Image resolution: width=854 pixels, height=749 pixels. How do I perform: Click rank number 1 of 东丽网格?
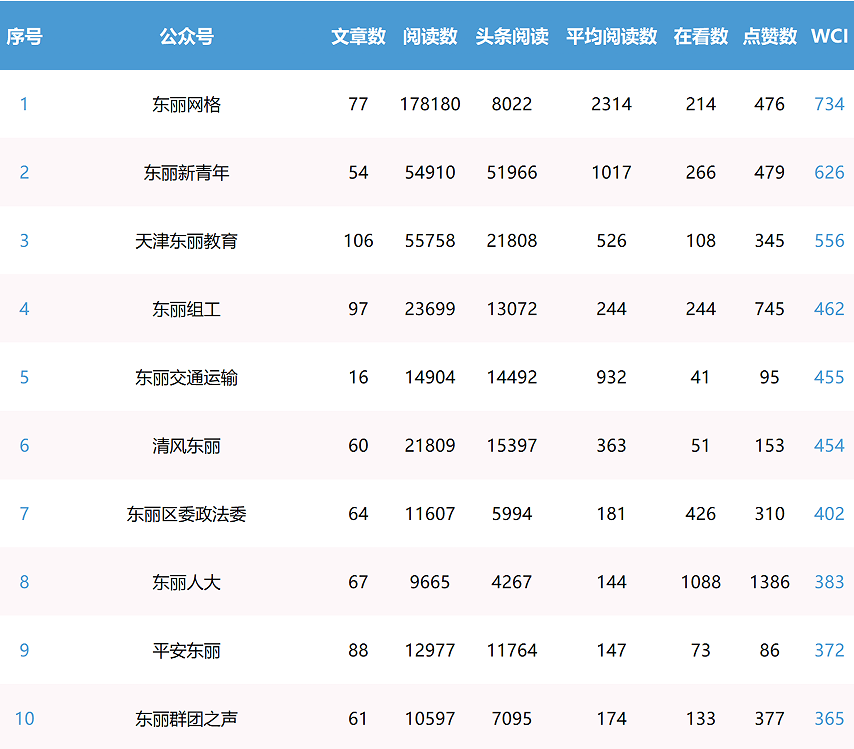pyautogui.click(x=24, y=104)
